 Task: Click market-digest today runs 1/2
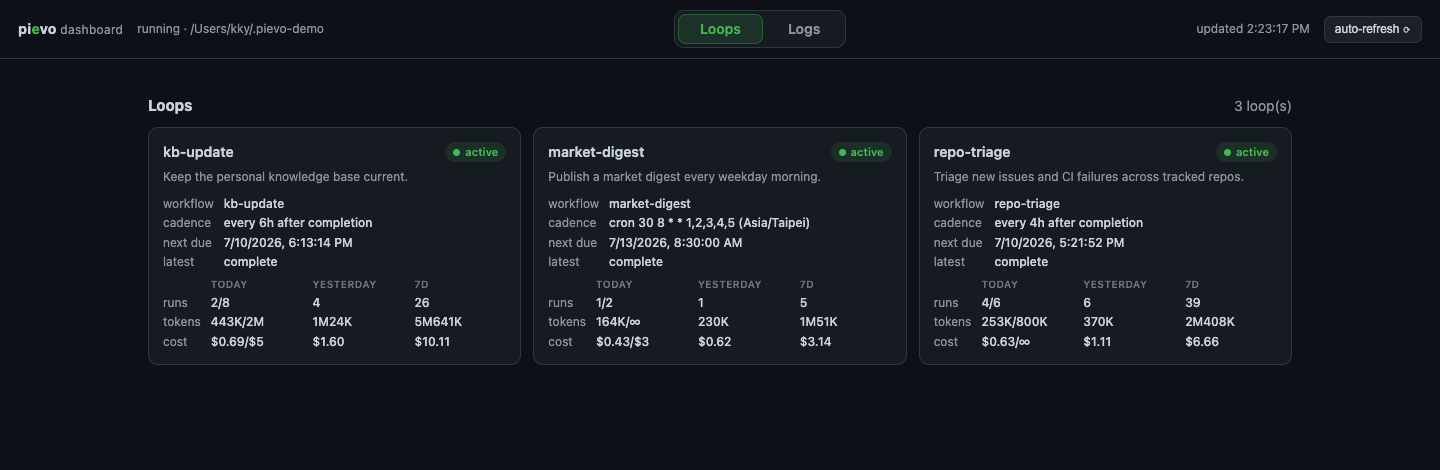pos(605,302)
